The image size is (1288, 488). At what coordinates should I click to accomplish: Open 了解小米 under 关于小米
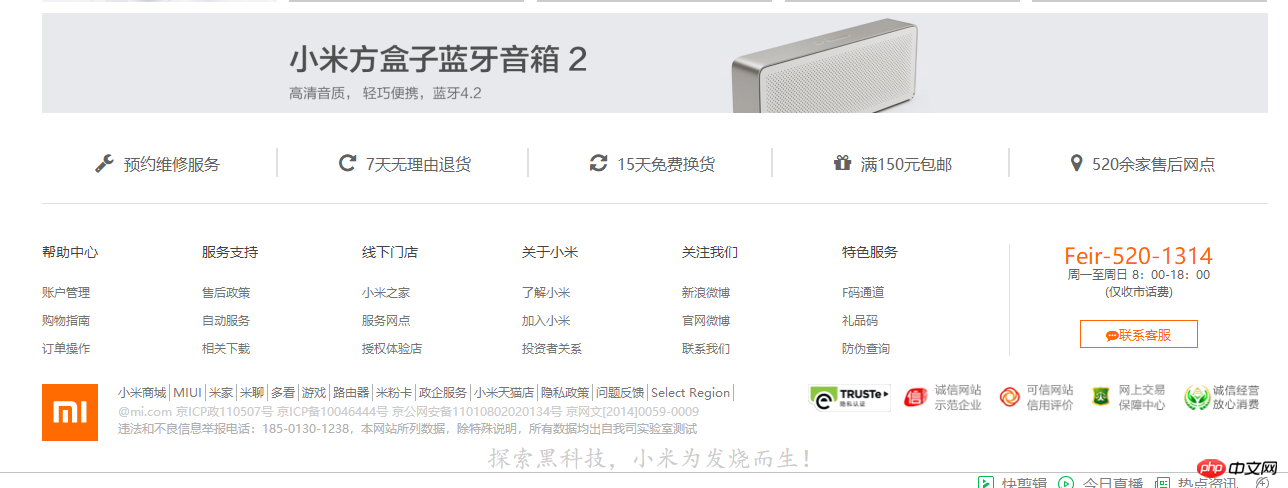click(546, 292)
